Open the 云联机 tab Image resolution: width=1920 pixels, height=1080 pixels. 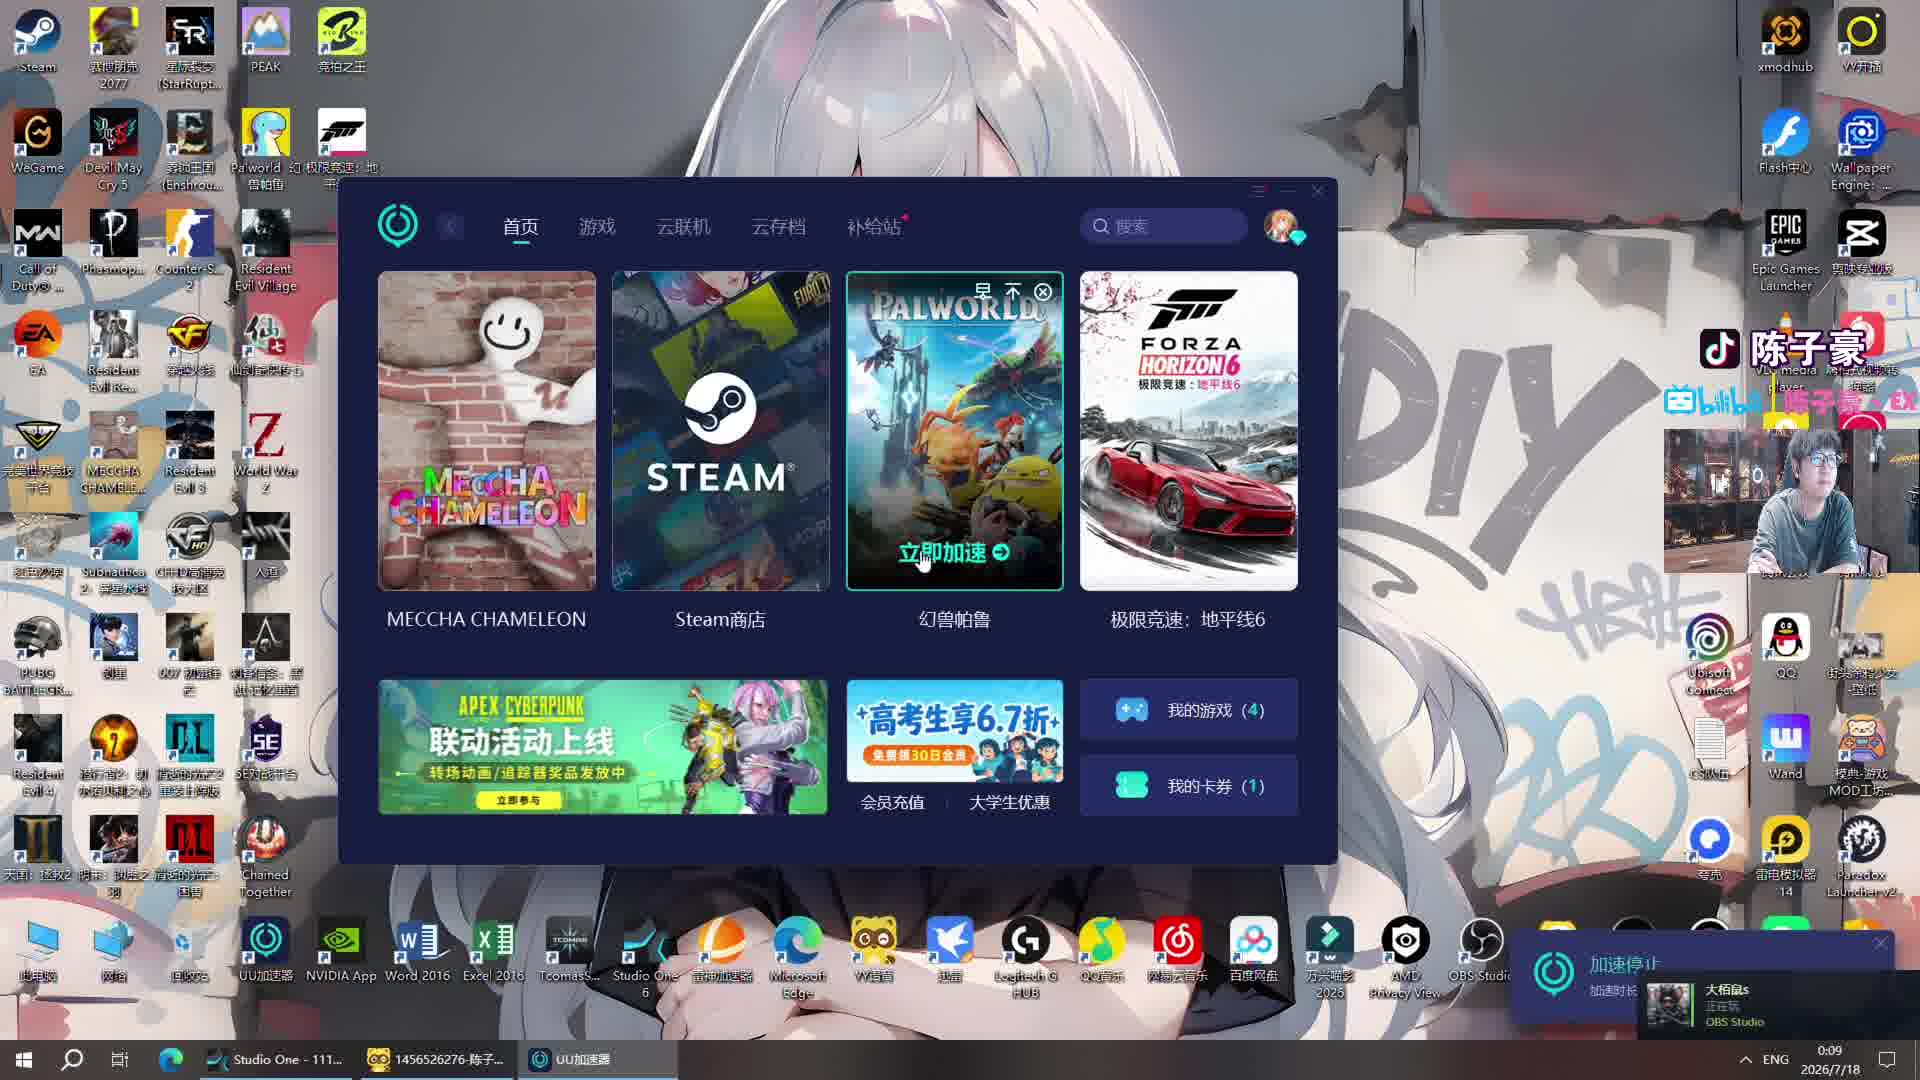[x=683, y=227]
